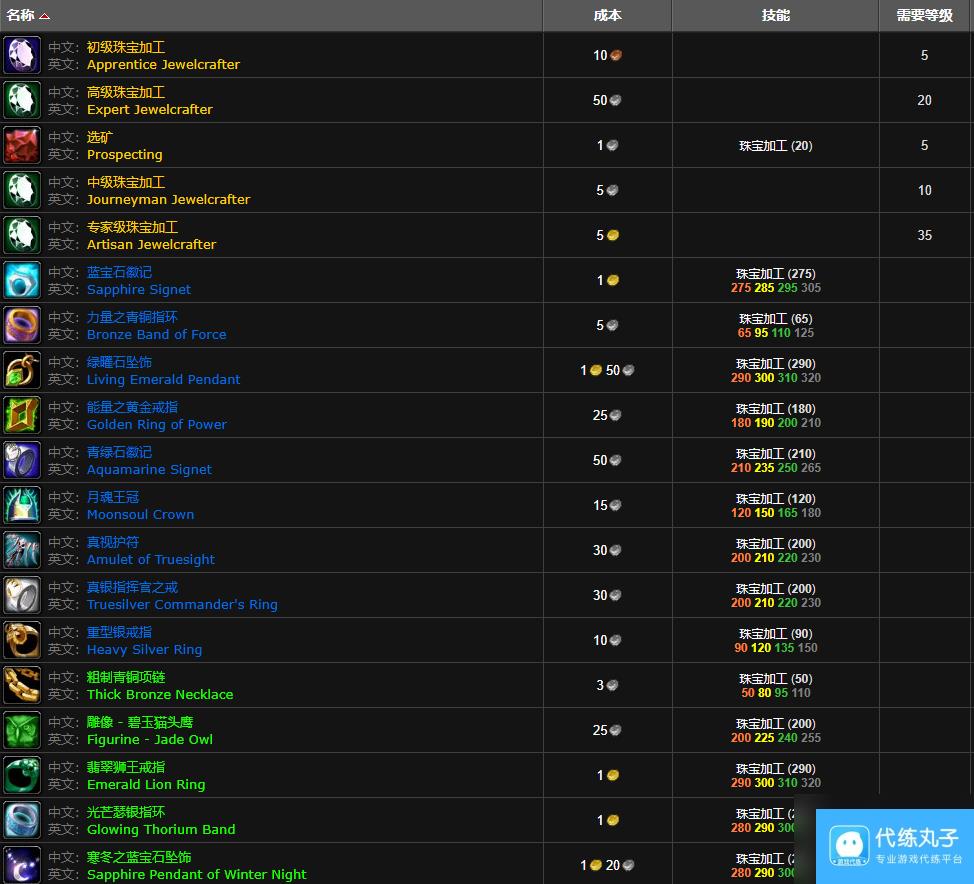Viewport: 974px width, 884px height.
Task: Open the Thick Bronze Necklace link
Action: click(160, 695)
